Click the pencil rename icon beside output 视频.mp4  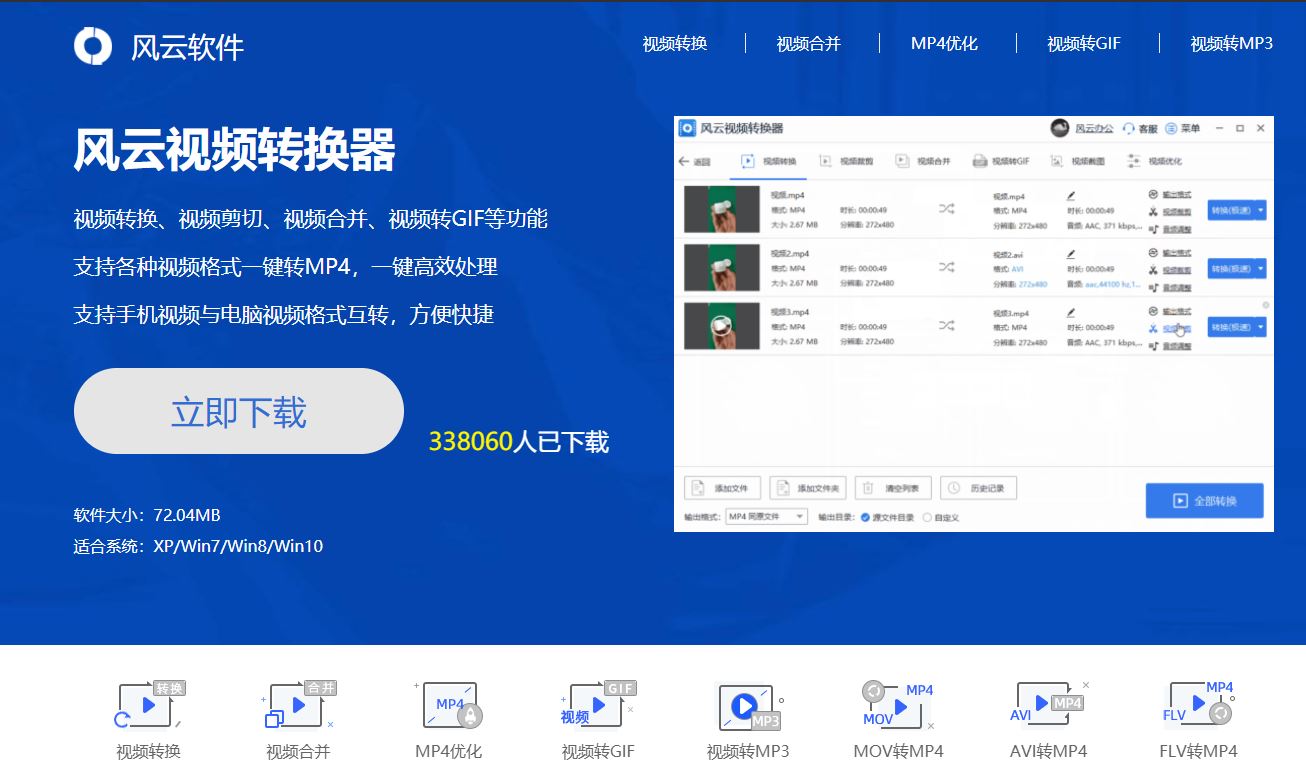[1071, 196]
